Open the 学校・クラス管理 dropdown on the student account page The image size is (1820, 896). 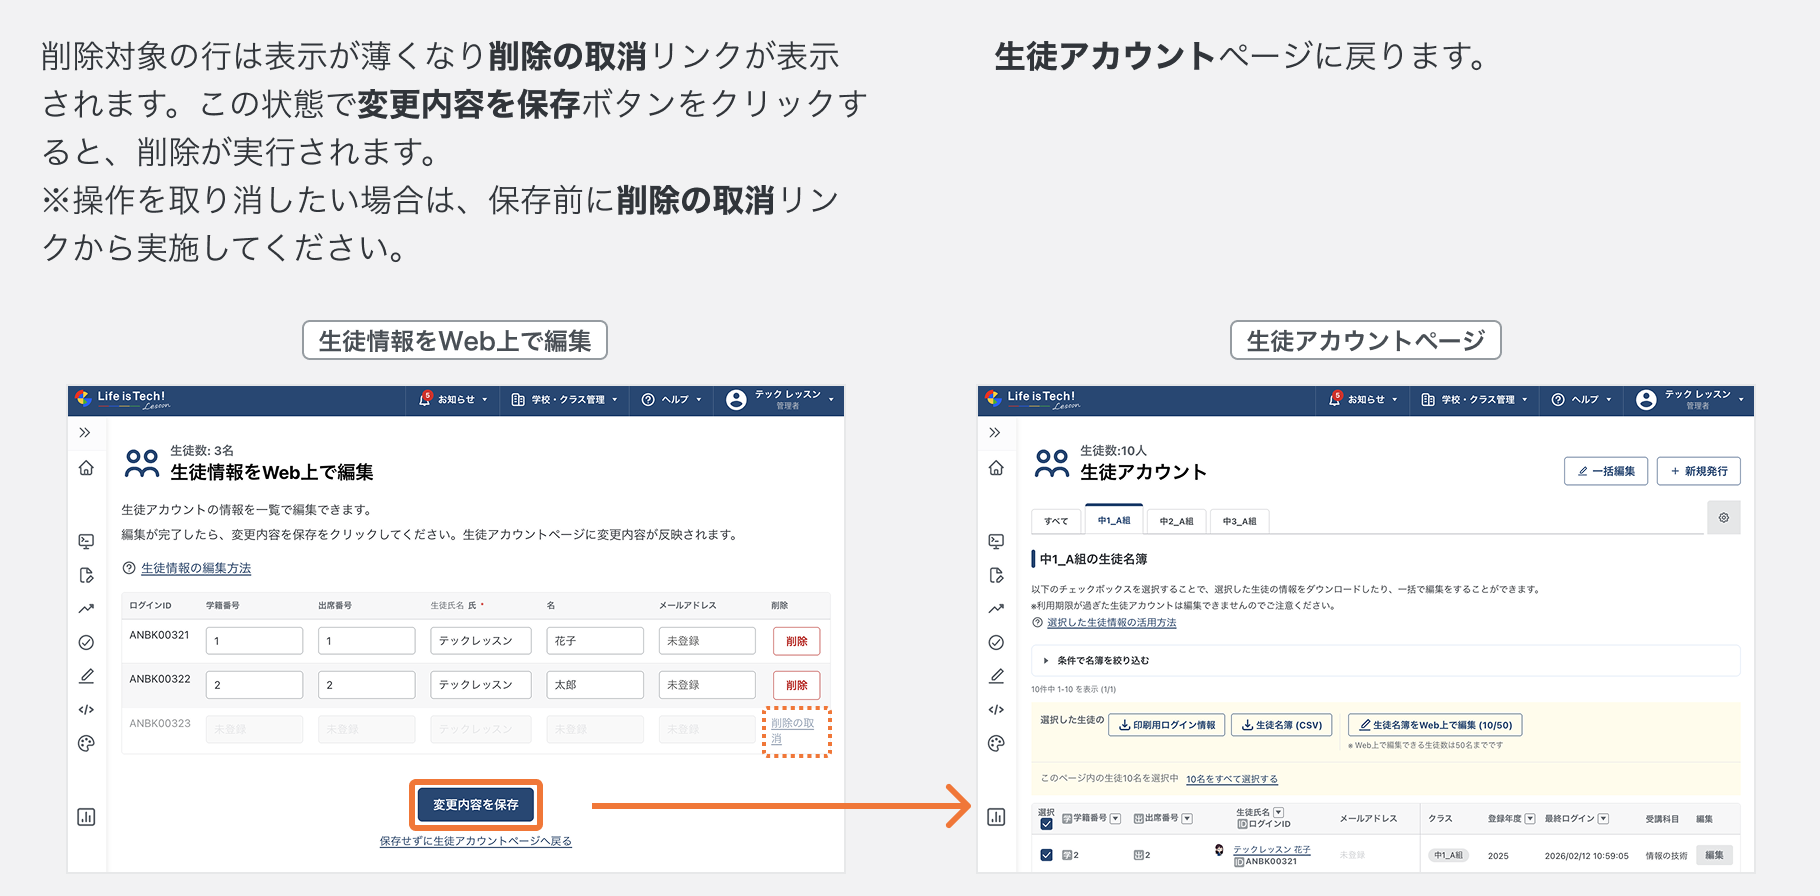(1476, 400)
